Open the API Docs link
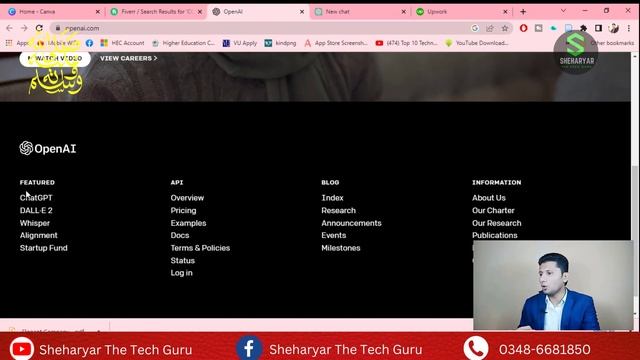This screenshot has height=360, width=640. pyautogui.click(x=180, y=235)
